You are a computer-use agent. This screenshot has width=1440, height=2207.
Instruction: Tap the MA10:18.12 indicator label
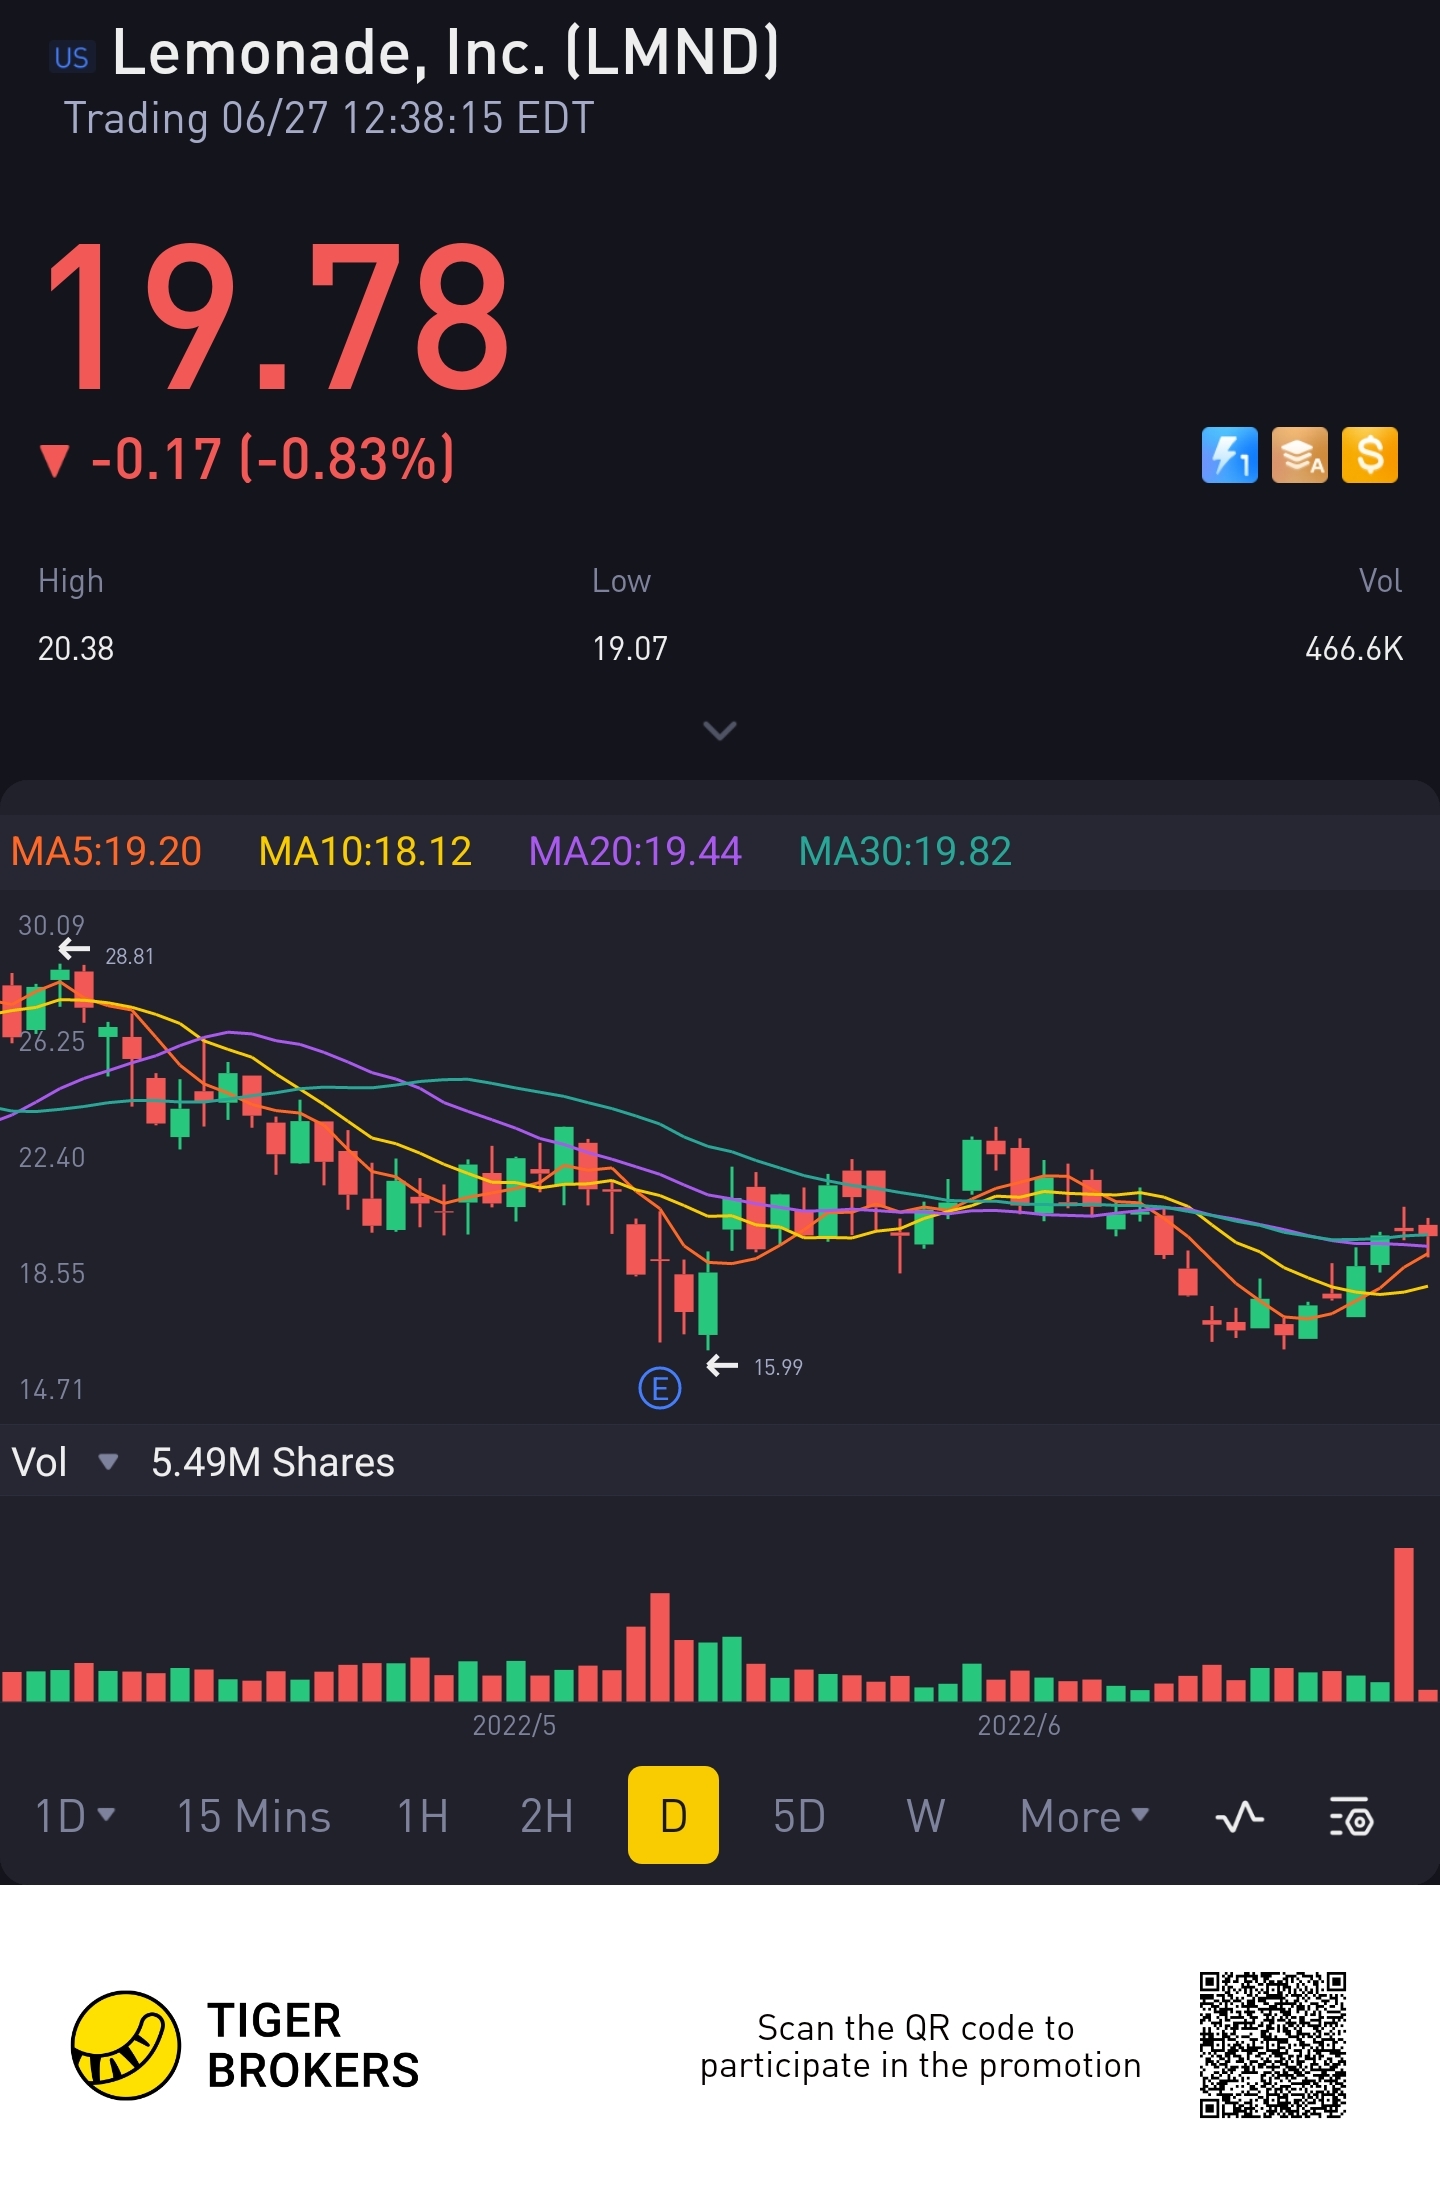(365, 852)
